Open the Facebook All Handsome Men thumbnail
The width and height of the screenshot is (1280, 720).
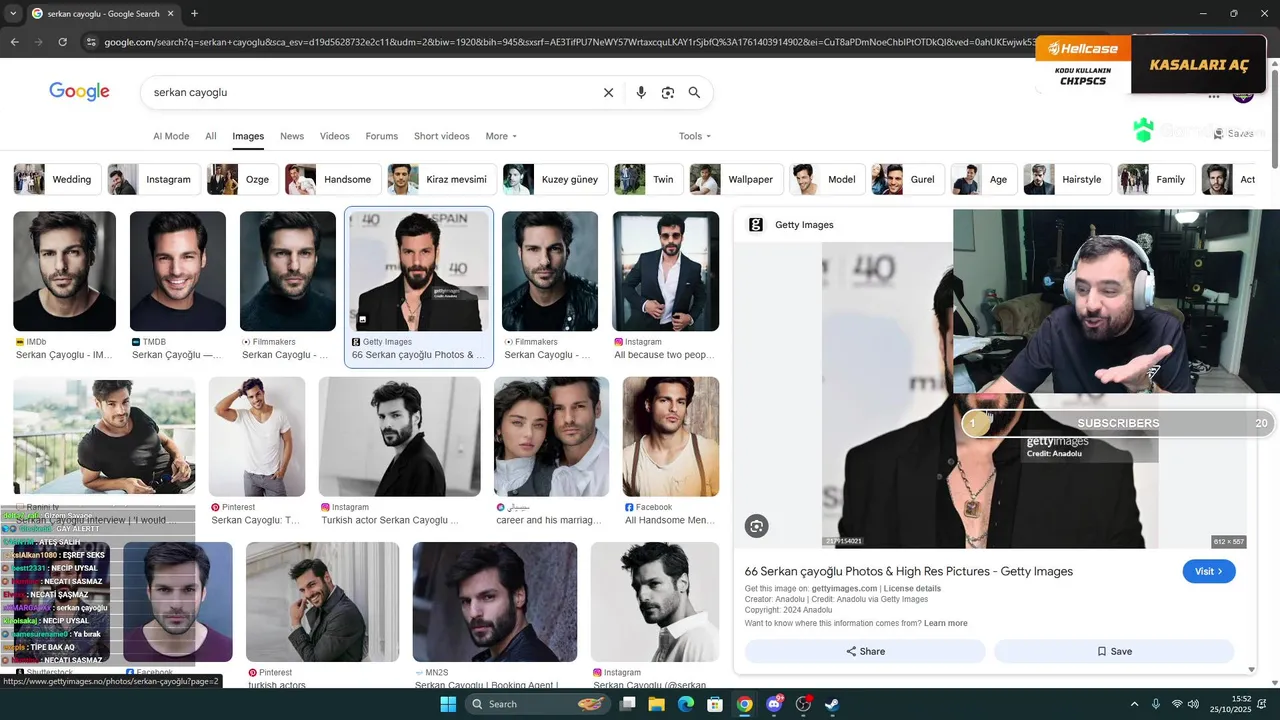tap(671, 436)
